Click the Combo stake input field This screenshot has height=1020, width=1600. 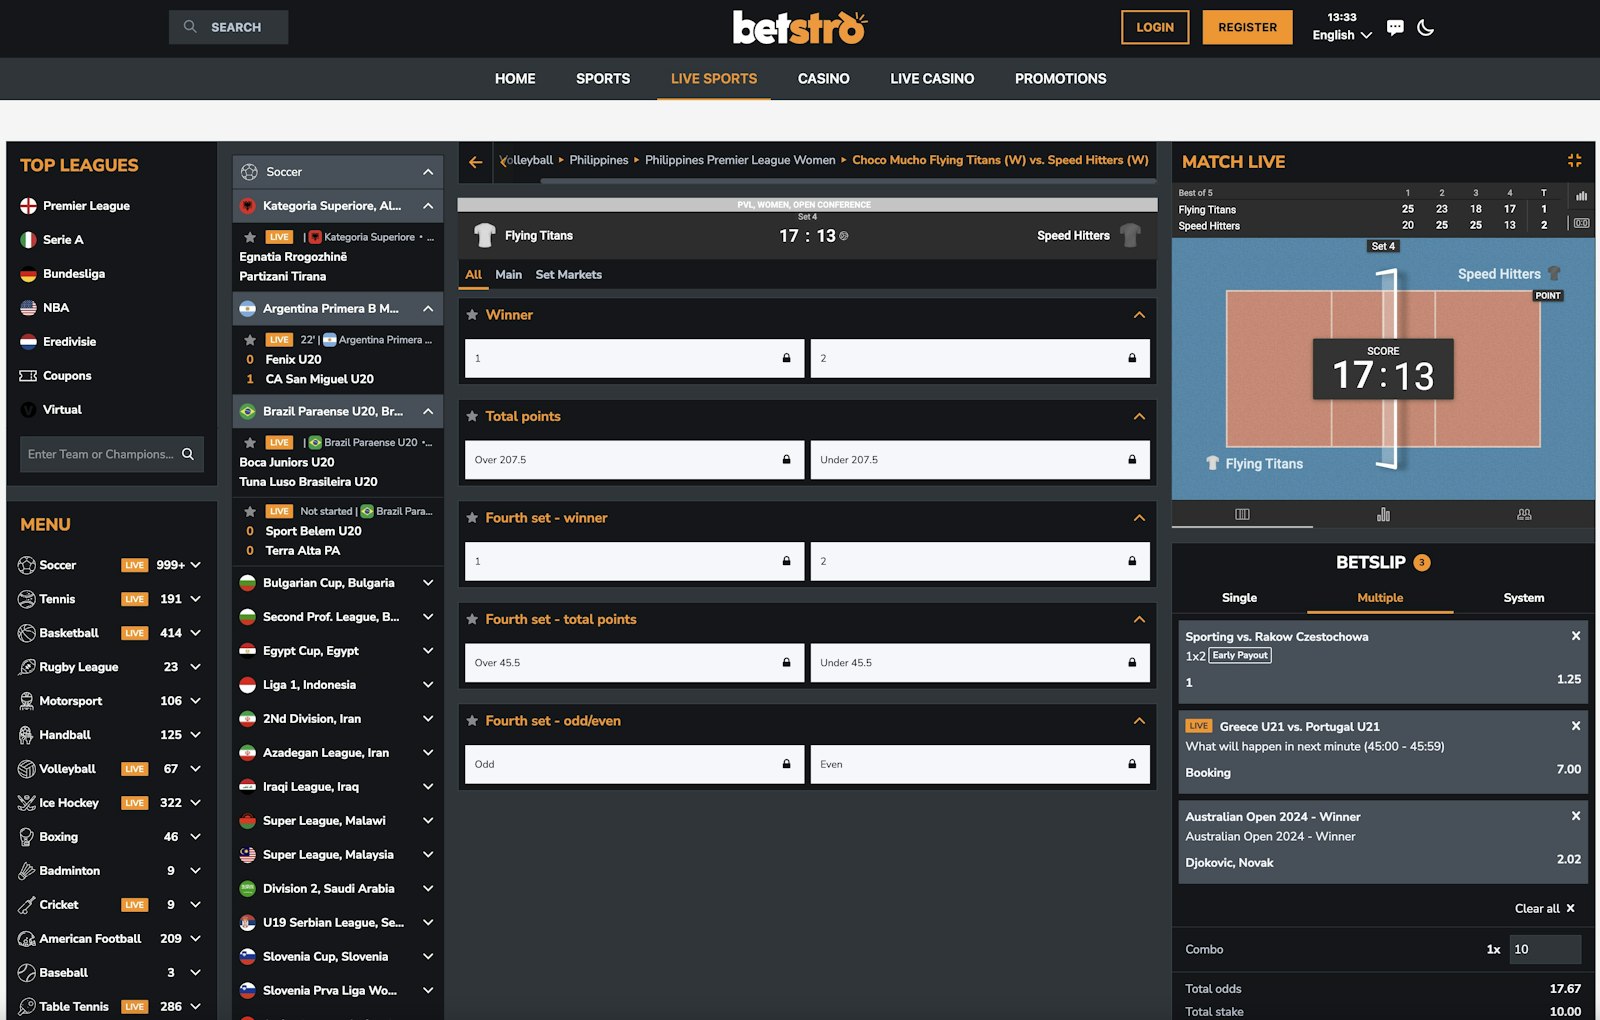1543,949
